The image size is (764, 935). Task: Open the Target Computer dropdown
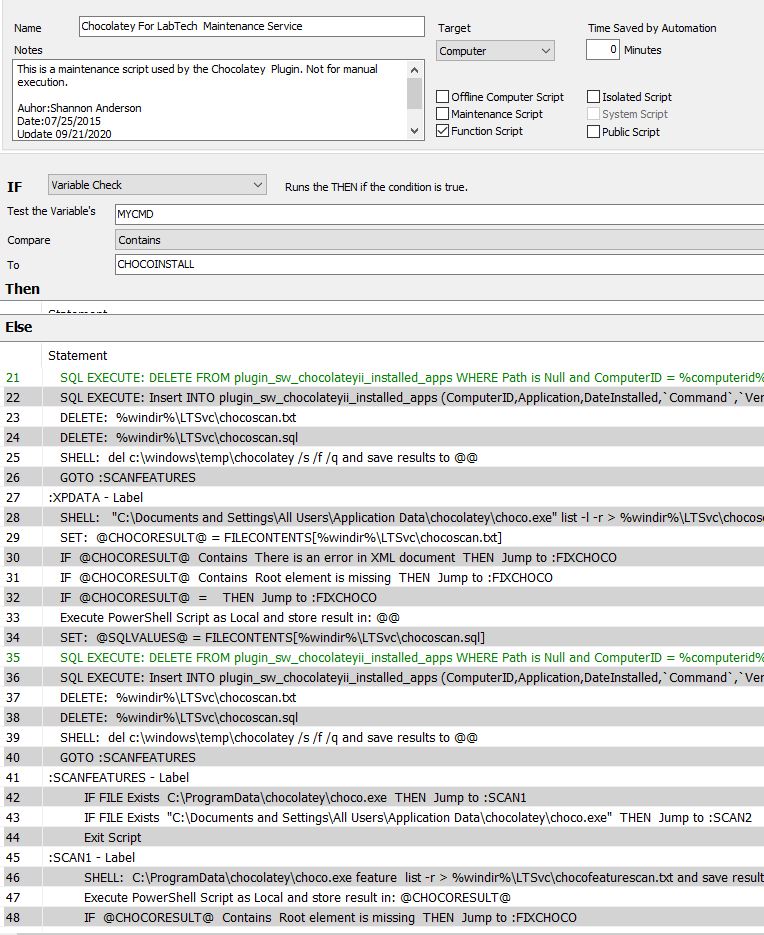coord(495,51)
